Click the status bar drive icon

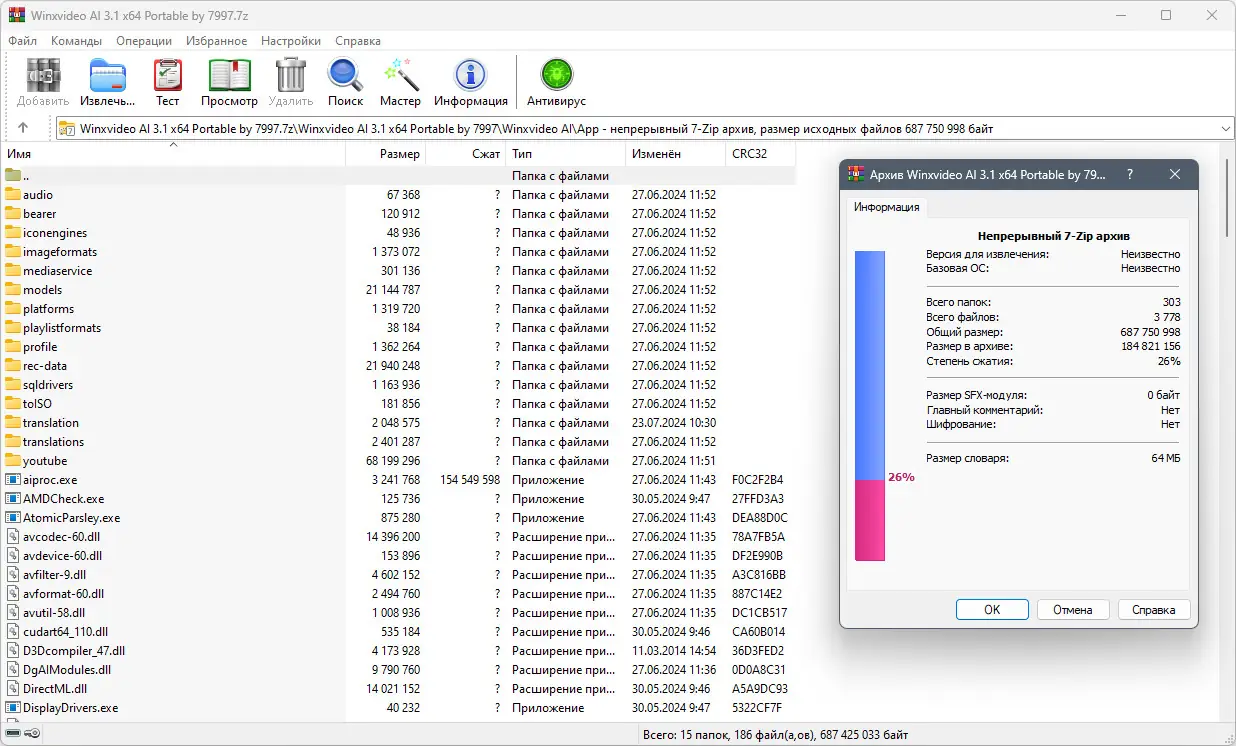pos(13,734)
